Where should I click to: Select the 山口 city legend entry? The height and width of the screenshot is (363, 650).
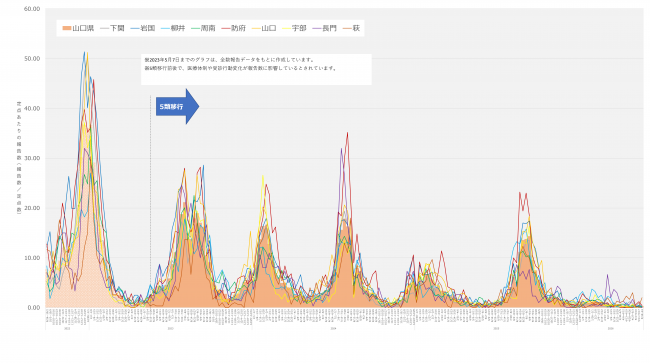click(264, 28)
